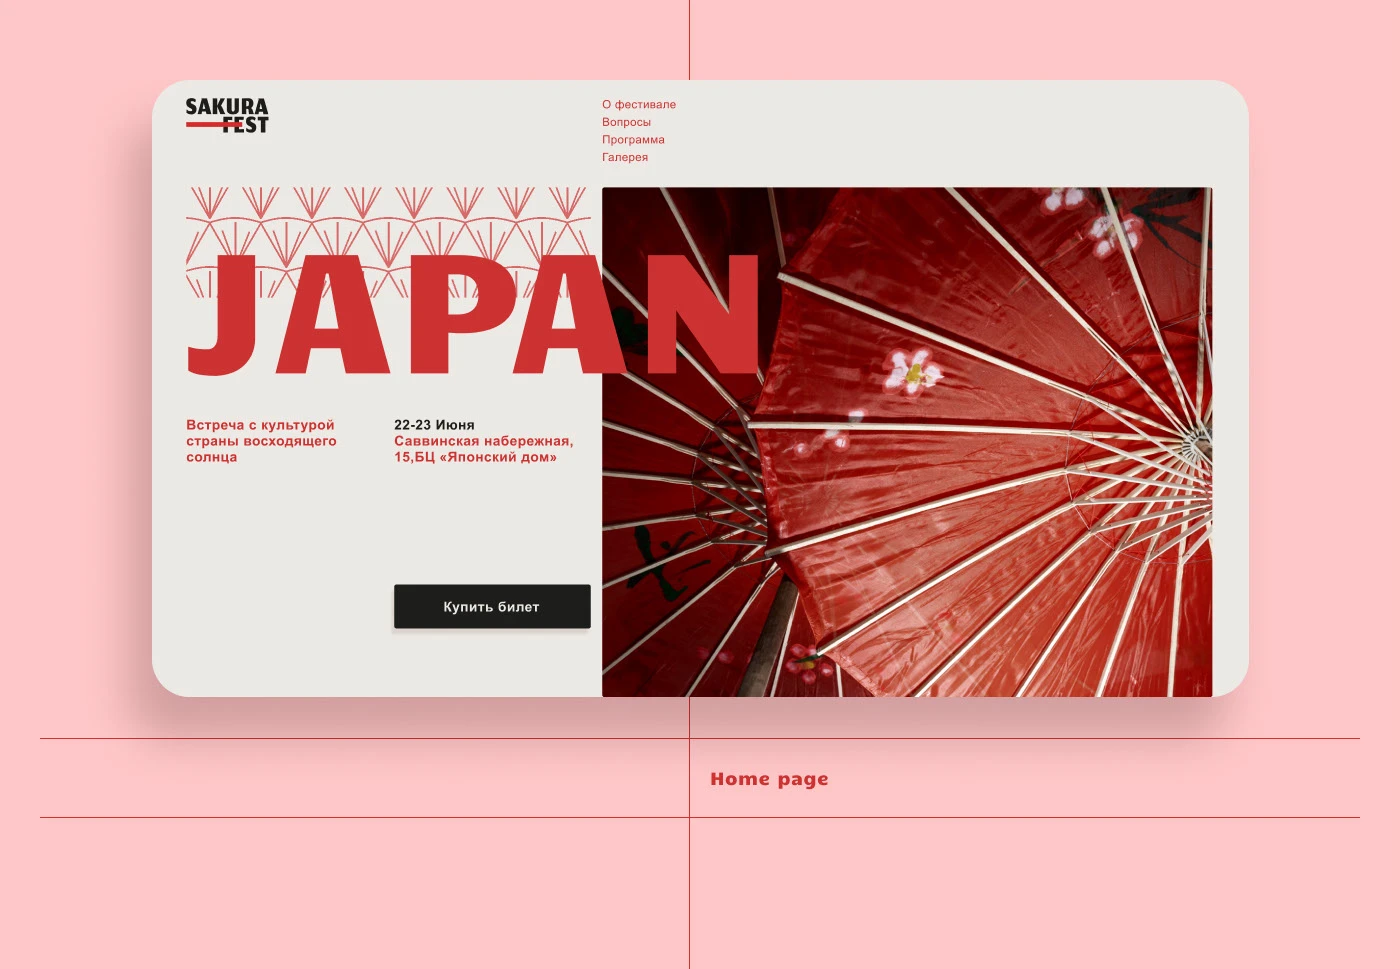Click the Купить билет button
1400x969 pixels.
(492, 606)
